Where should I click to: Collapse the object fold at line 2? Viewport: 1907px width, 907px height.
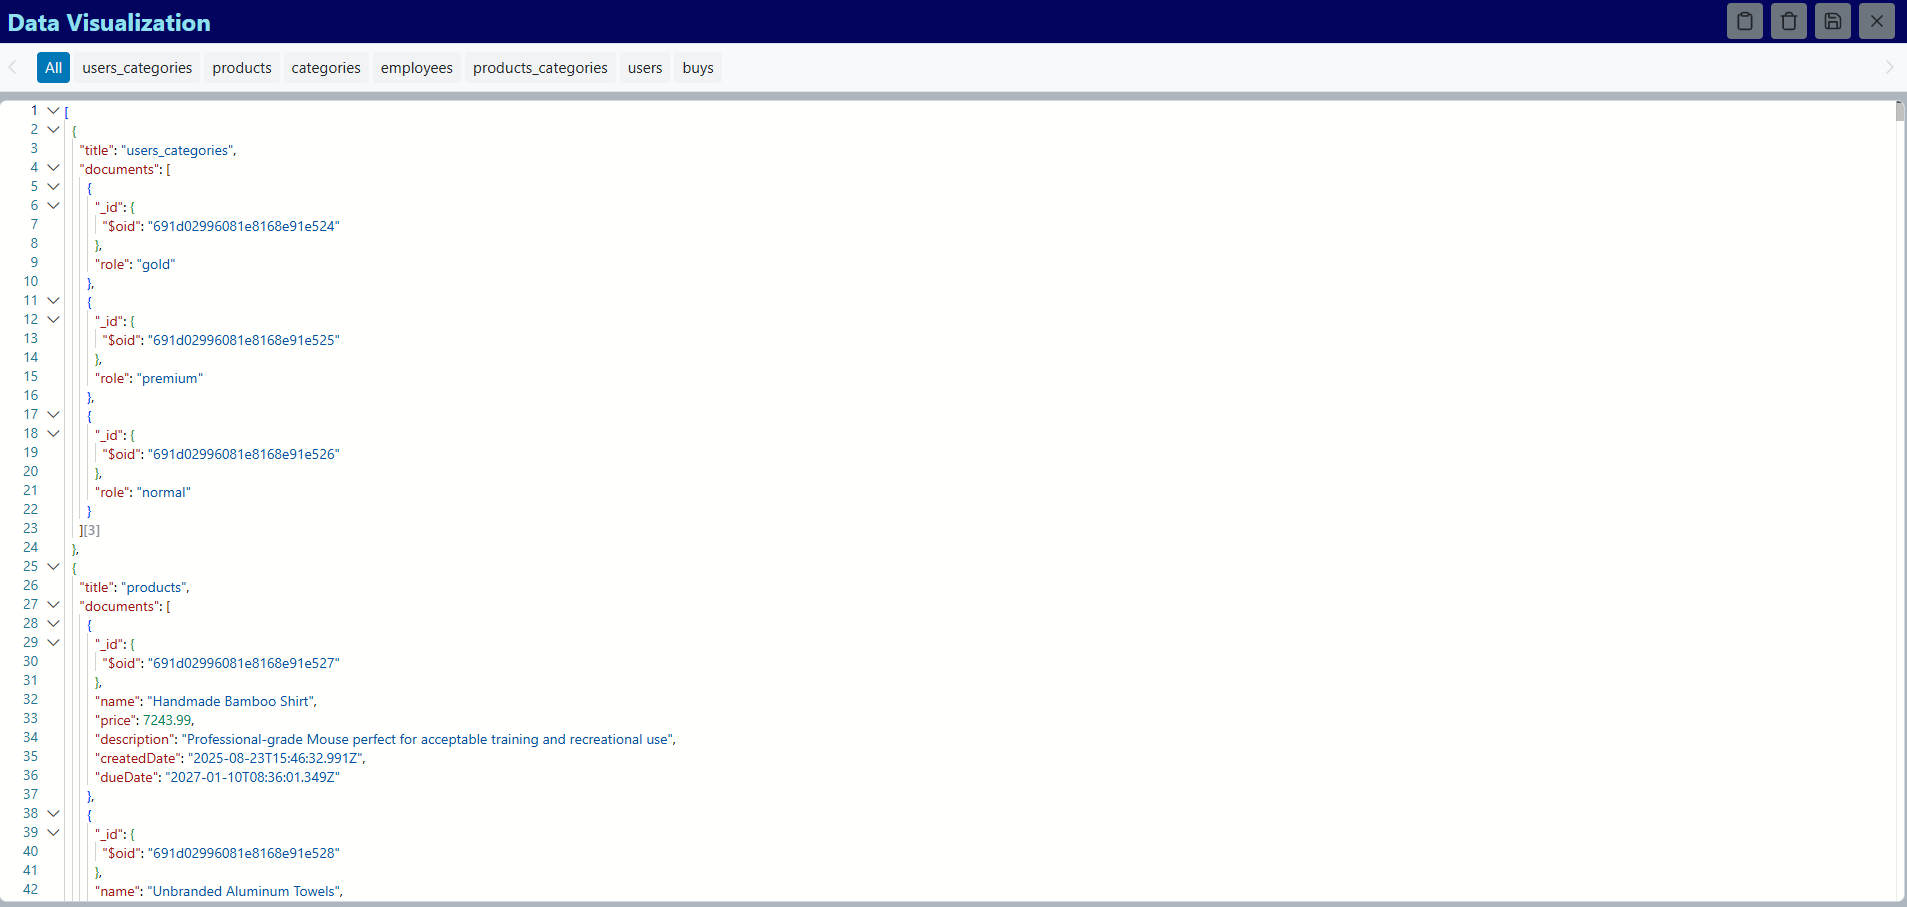(54, 130)
